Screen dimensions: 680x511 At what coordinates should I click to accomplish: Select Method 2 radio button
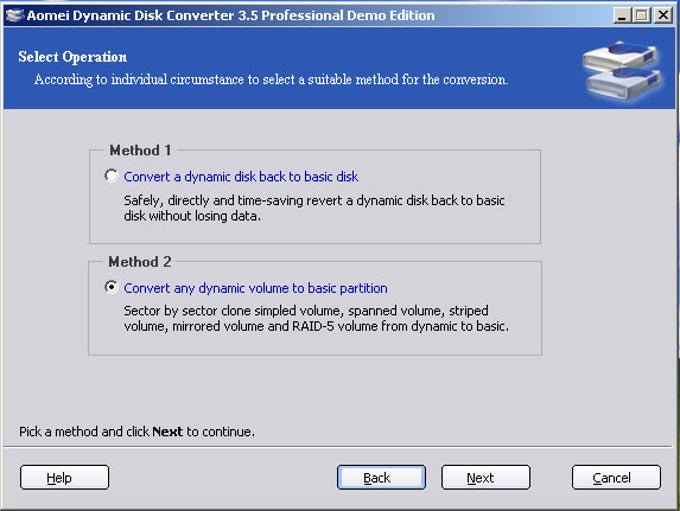tap(111, 287)
